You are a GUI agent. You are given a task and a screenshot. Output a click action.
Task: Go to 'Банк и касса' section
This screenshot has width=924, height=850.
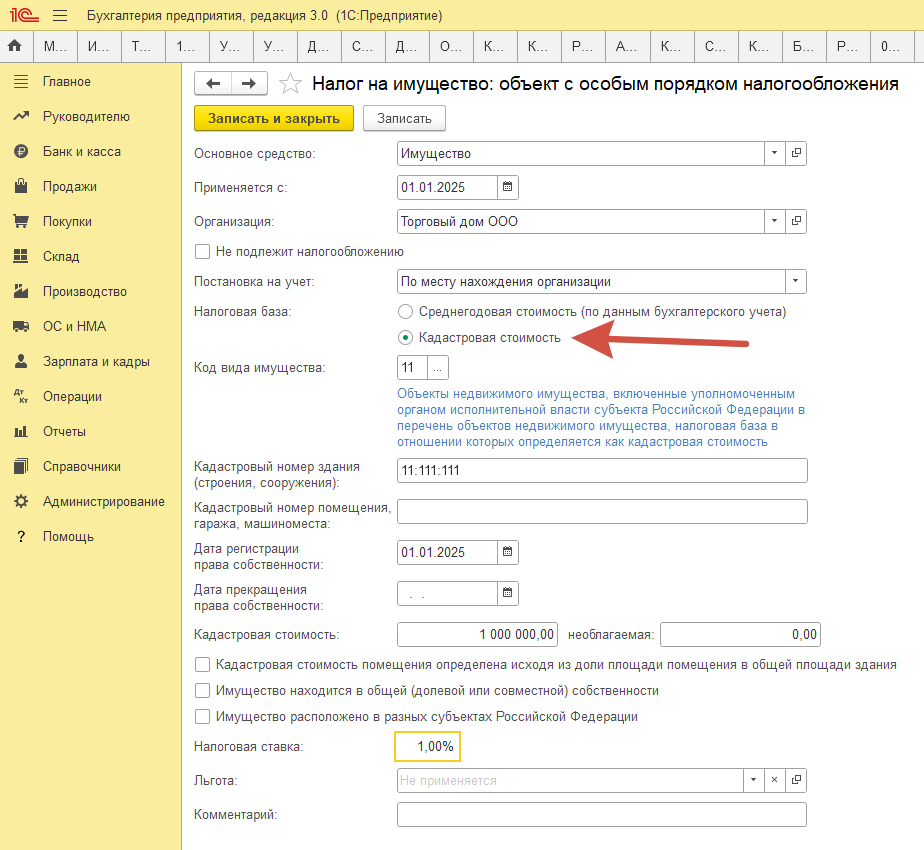pos(81,152)
